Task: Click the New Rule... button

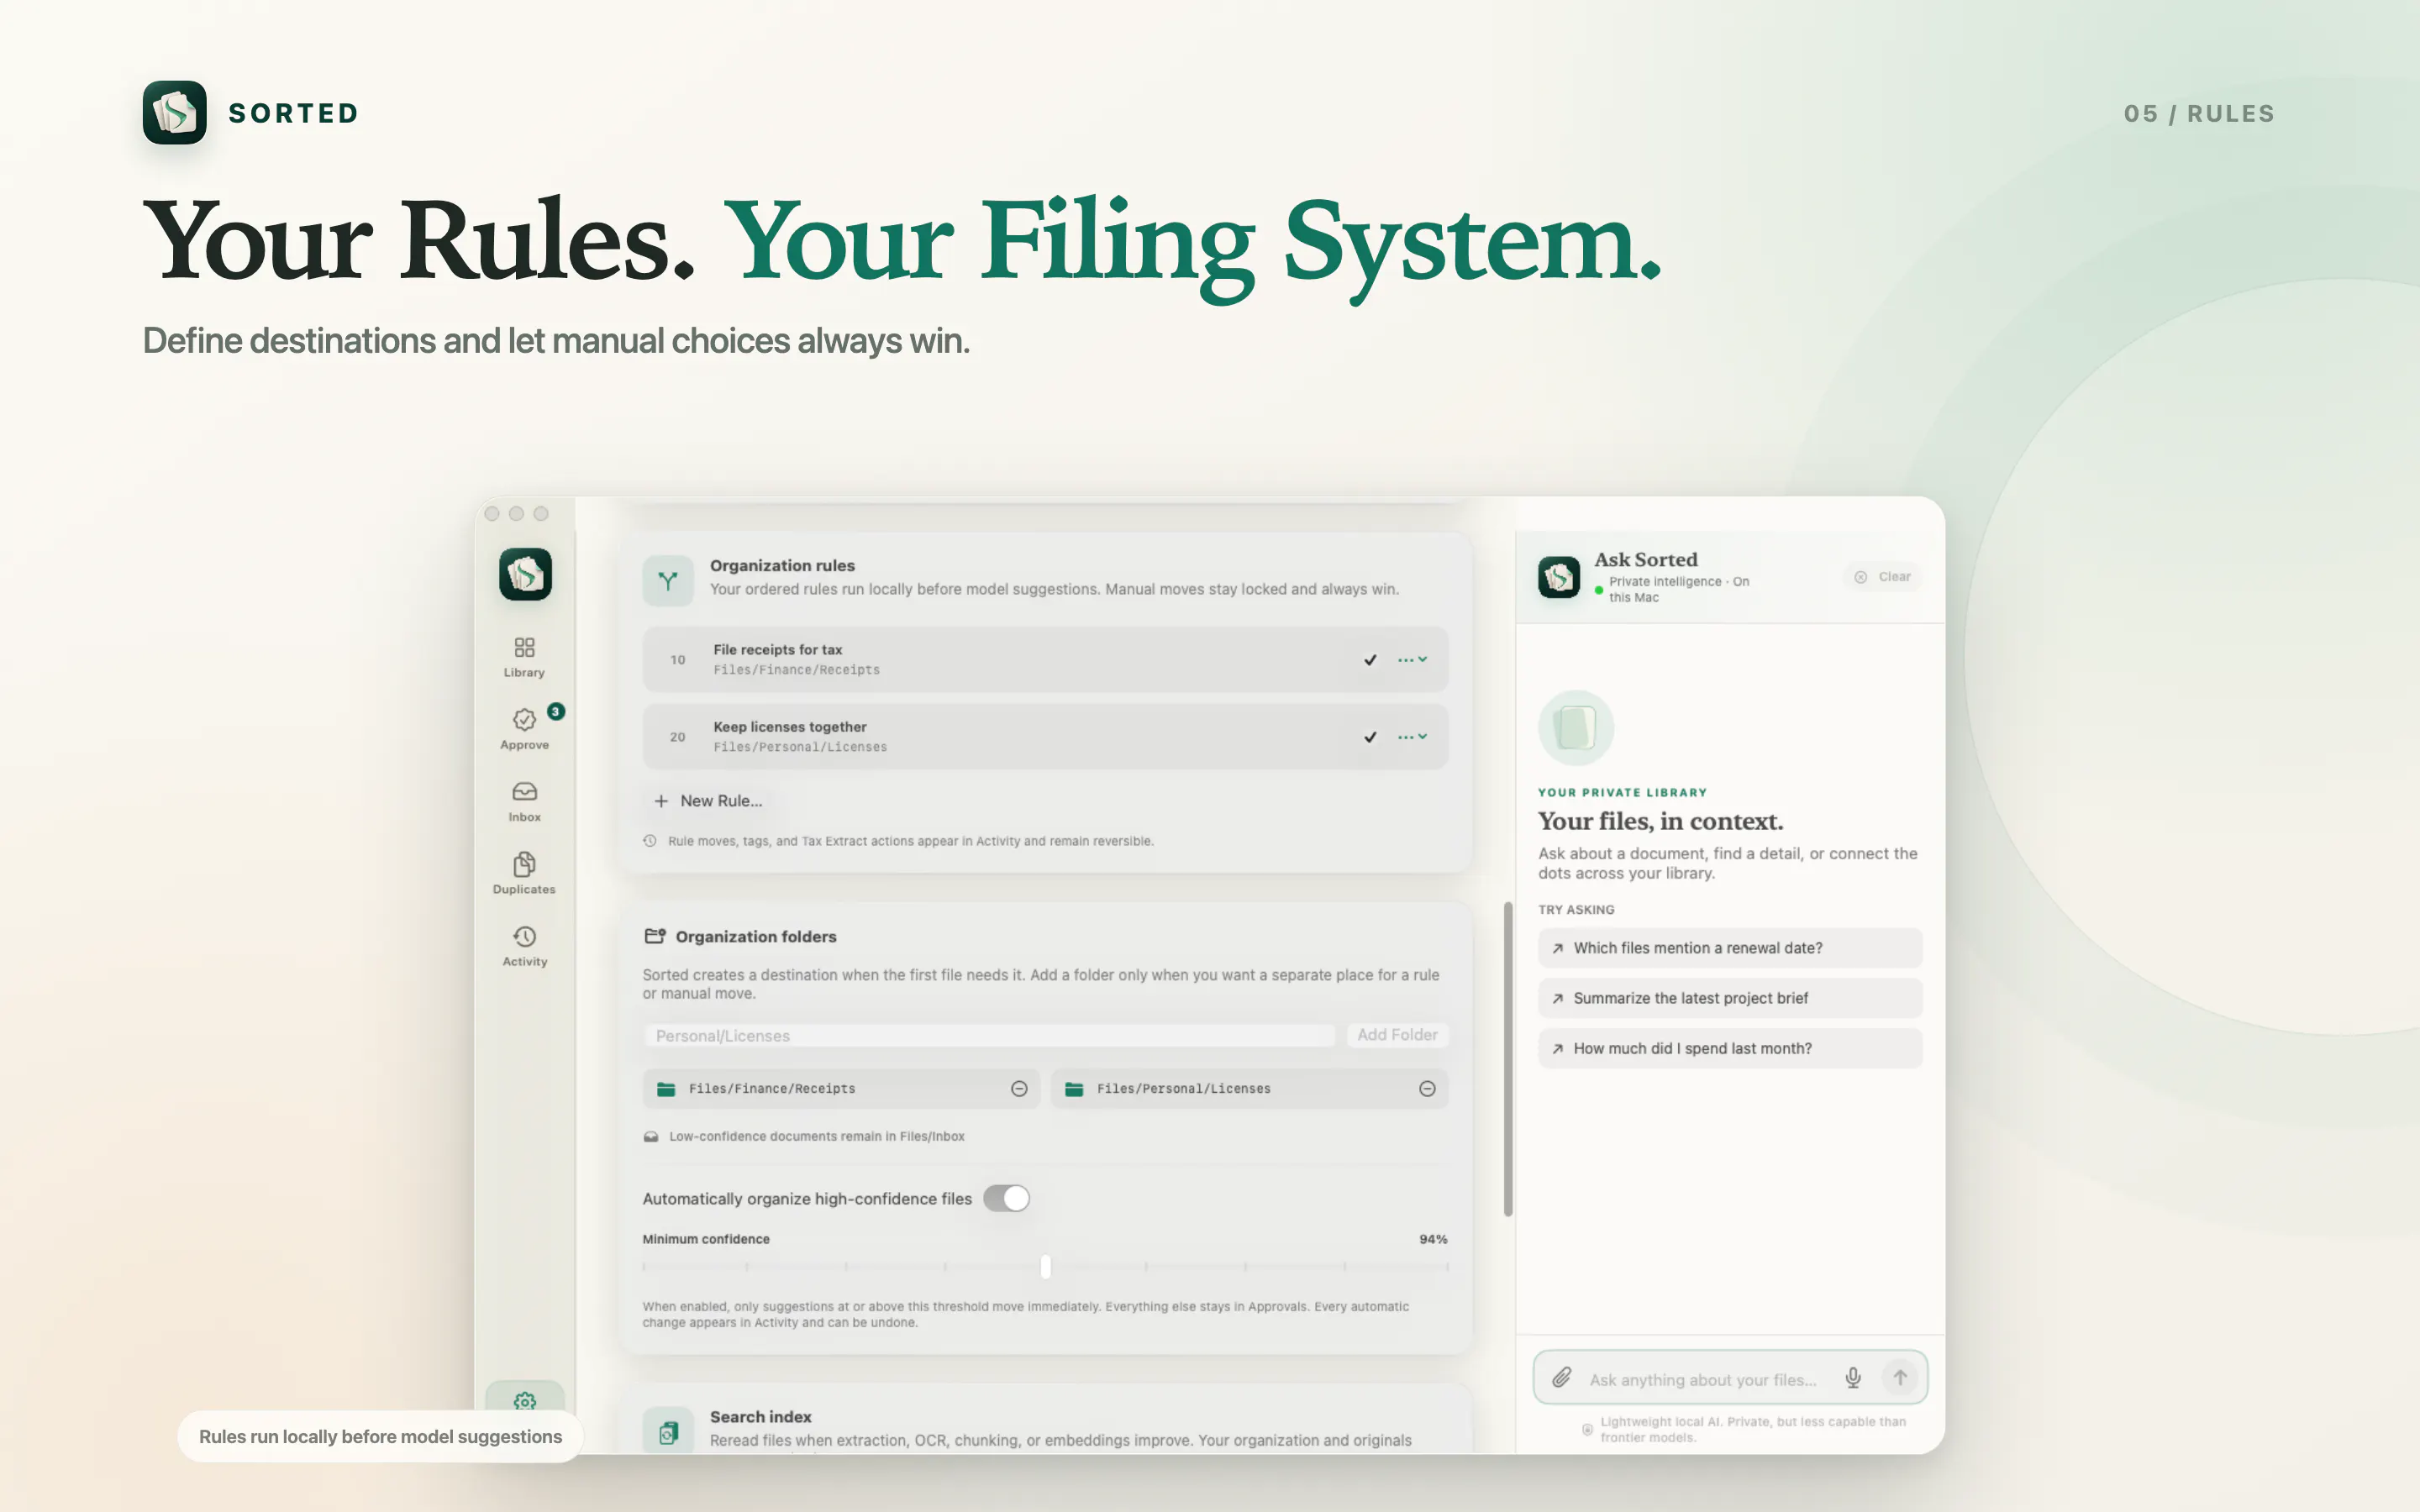Action: pos(708,801)
